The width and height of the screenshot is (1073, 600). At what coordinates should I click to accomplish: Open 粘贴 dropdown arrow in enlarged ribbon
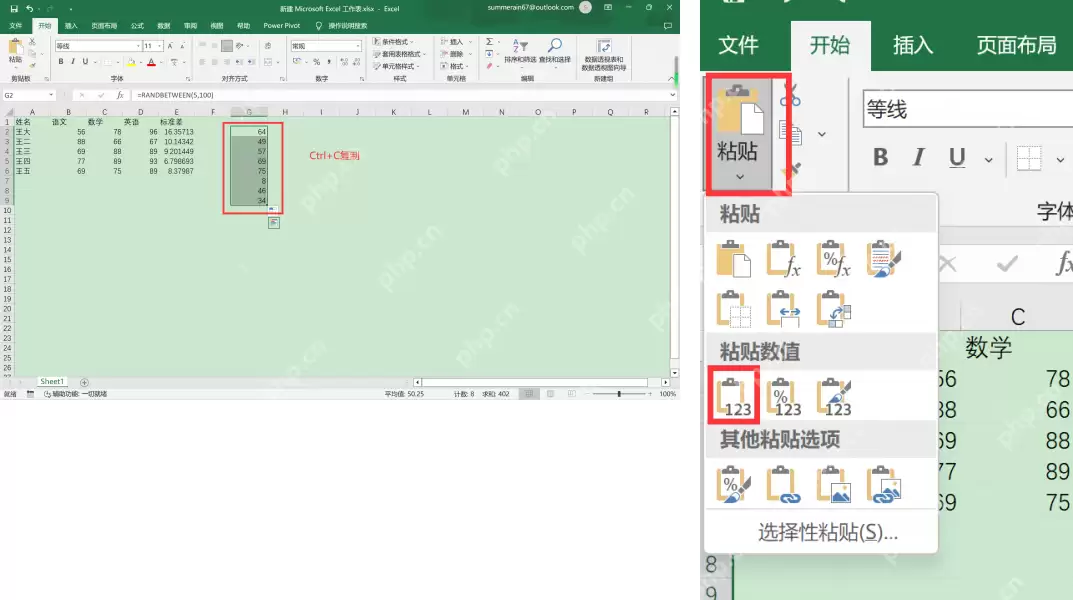click(739, 177)
